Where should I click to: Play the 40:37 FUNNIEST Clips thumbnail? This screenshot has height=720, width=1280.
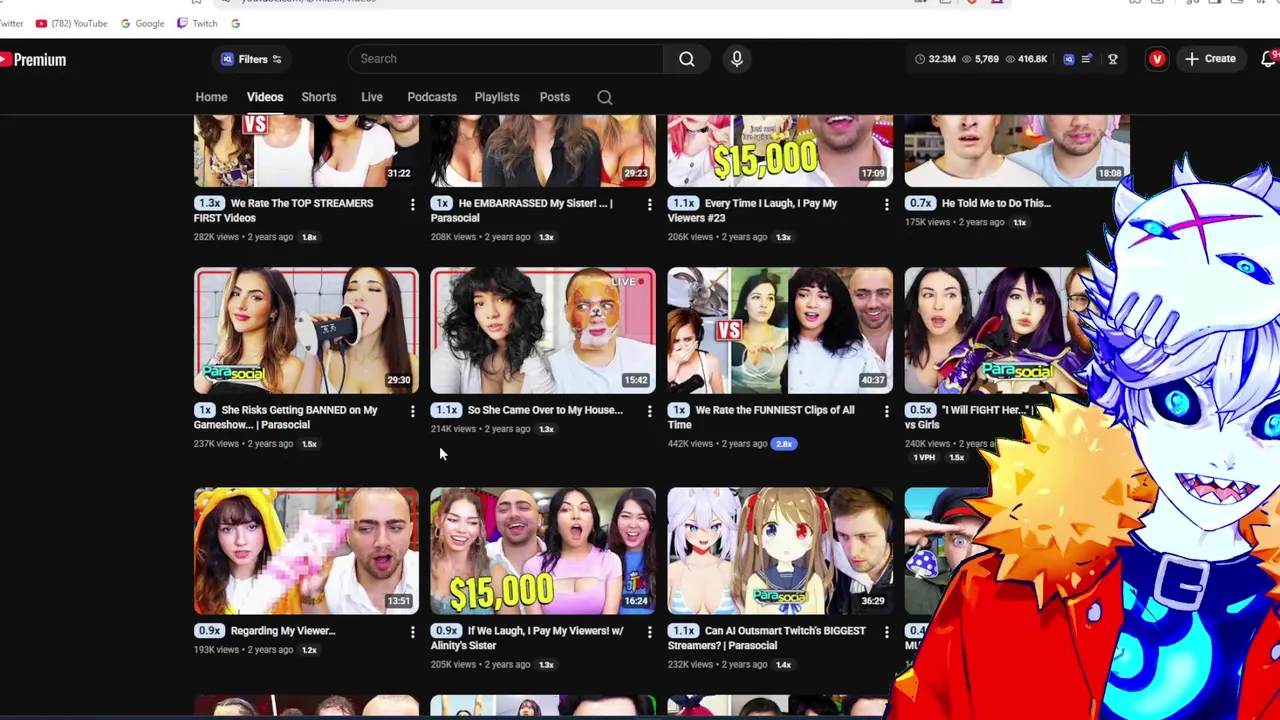780,331
